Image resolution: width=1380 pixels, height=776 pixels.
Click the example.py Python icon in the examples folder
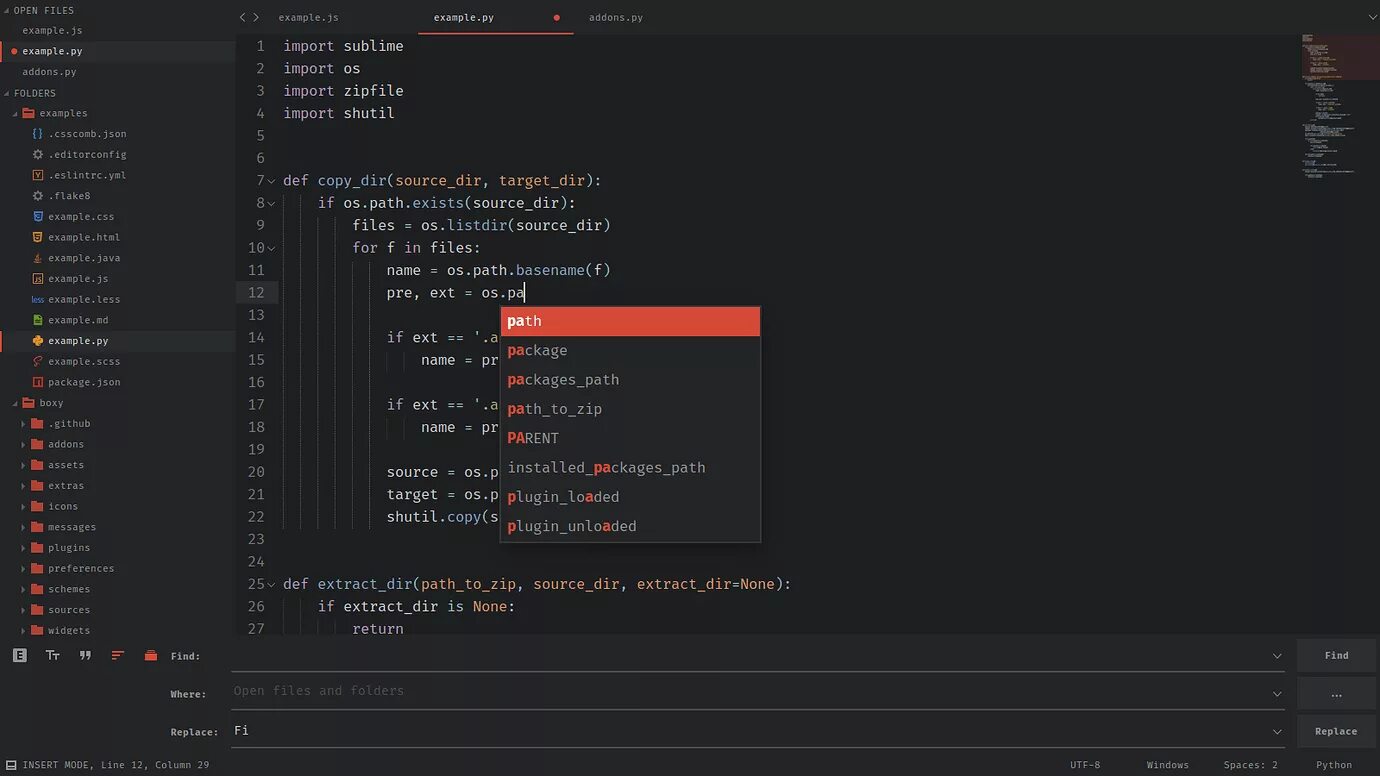(x=37, y=340)
